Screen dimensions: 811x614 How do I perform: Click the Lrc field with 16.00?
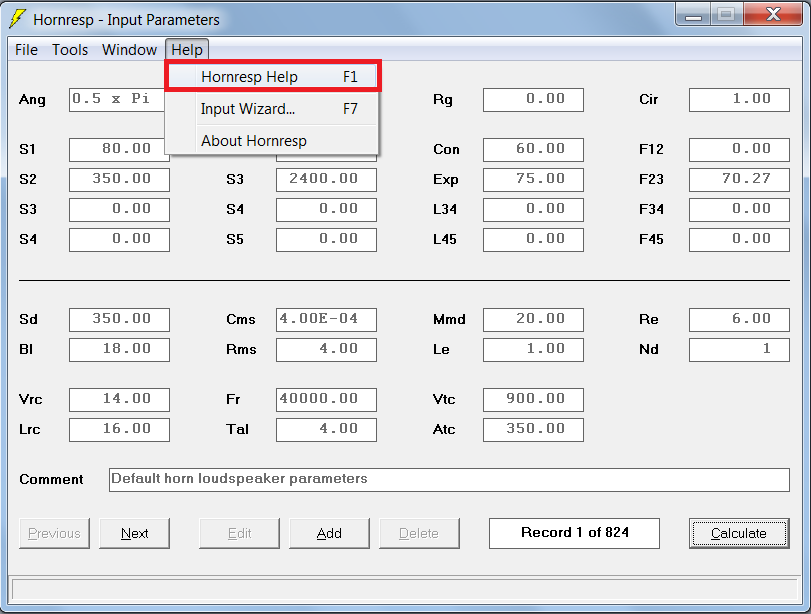tap(119, 430)
